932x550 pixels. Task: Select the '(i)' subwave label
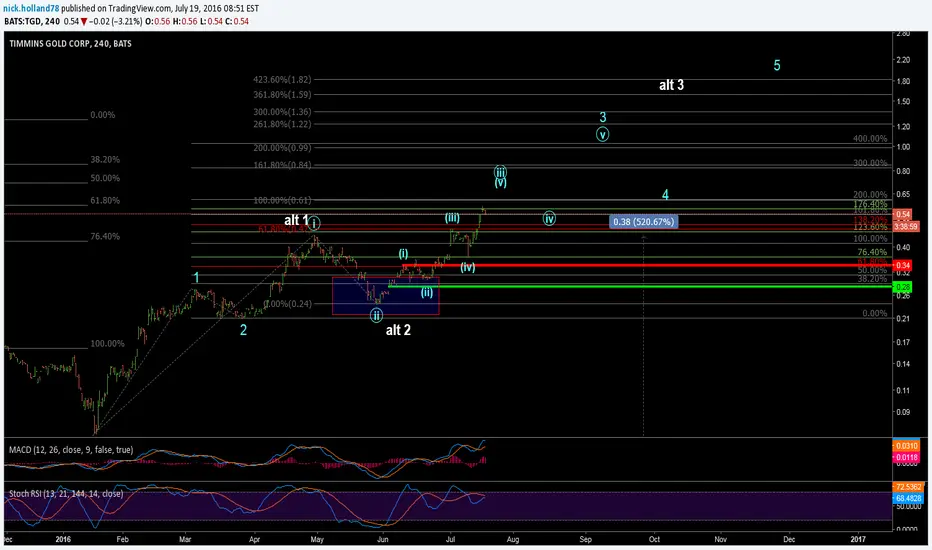point(403,254)
